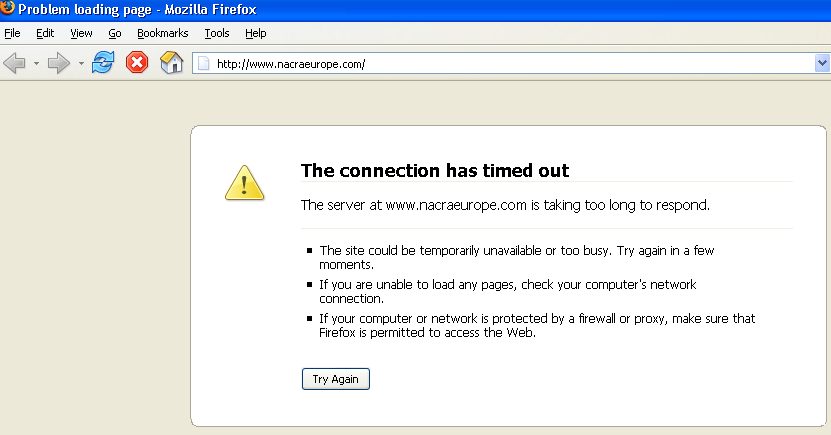Click the page icon in address bar
This screenshot has width=831, height=435.
[204, 64]
